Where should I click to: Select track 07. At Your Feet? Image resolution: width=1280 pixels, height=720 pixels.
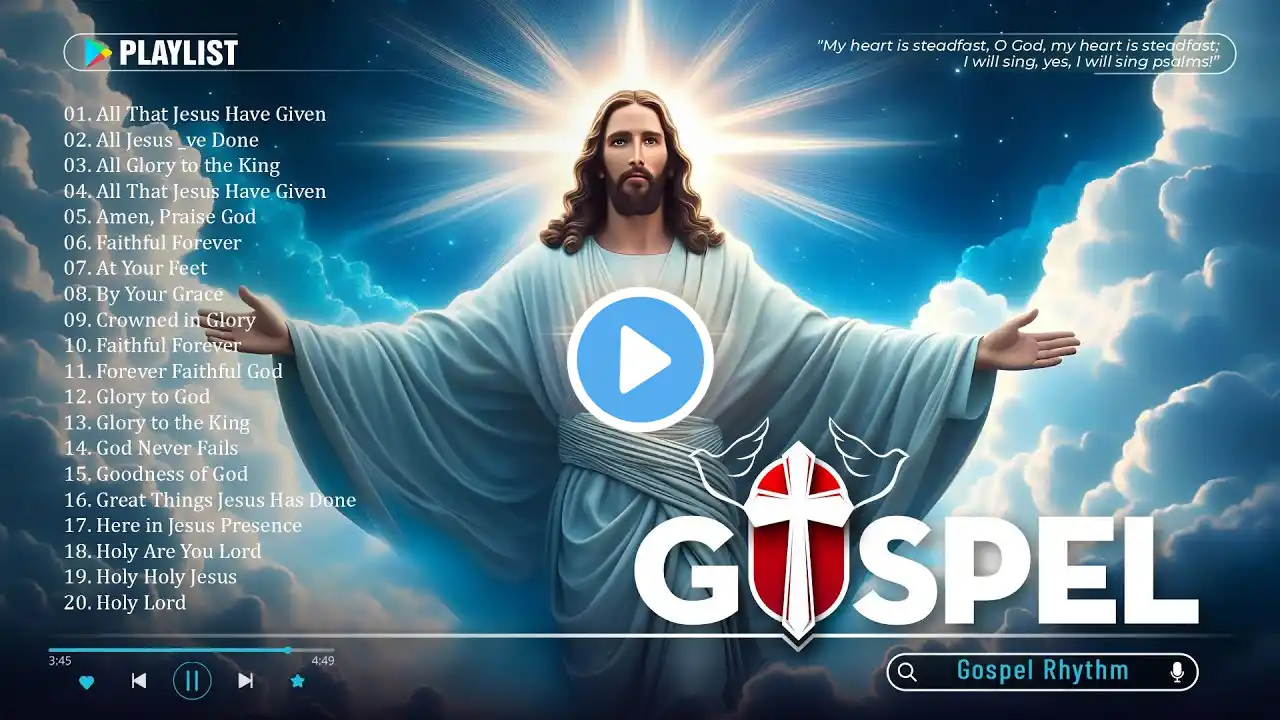136,268
